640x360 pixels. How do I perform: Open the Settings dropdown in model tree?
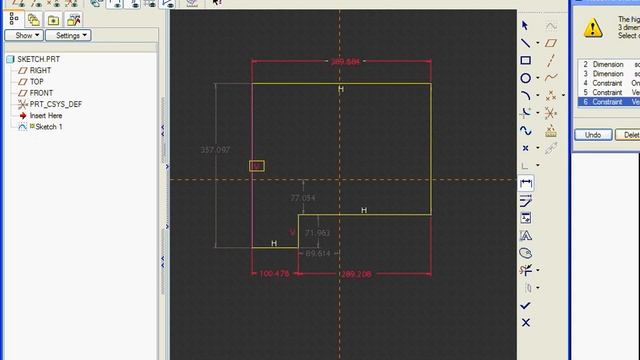[68, 36]
